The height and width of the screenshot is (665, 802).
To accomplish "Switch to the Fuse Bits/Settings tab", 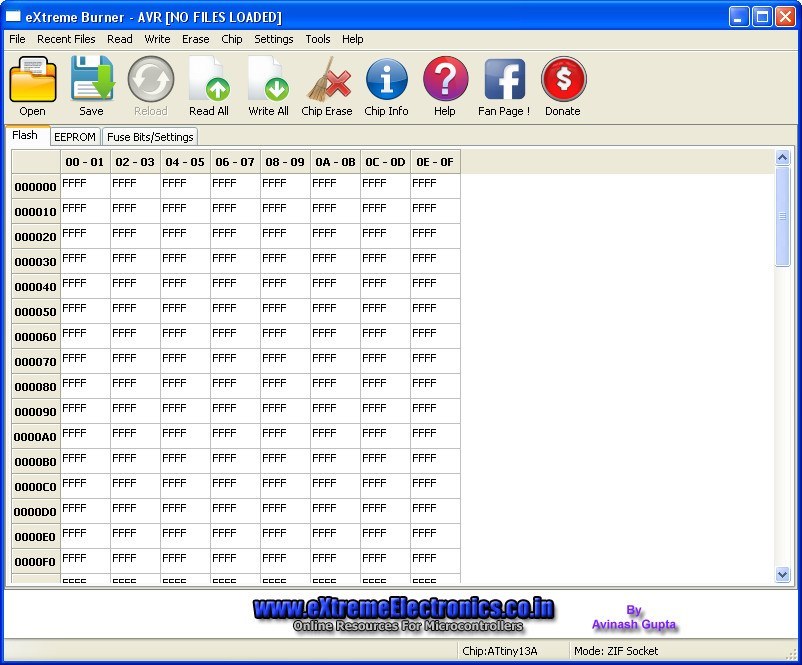I will pyautogui.click(x=149, y=137).
